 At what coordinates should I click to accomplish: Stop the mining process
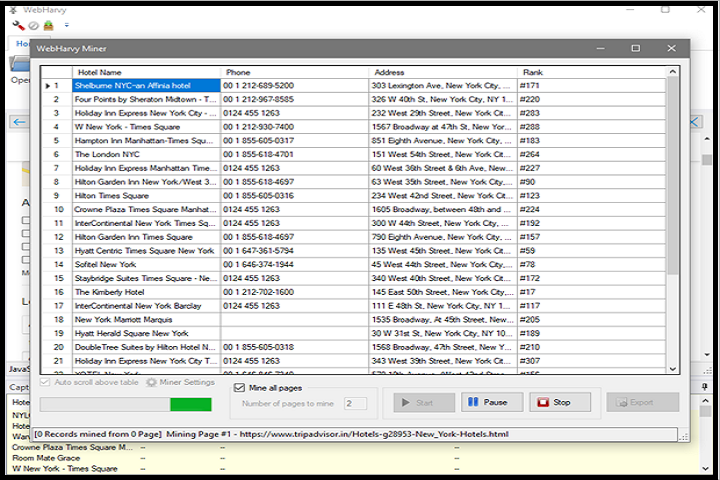coord(560,402)
